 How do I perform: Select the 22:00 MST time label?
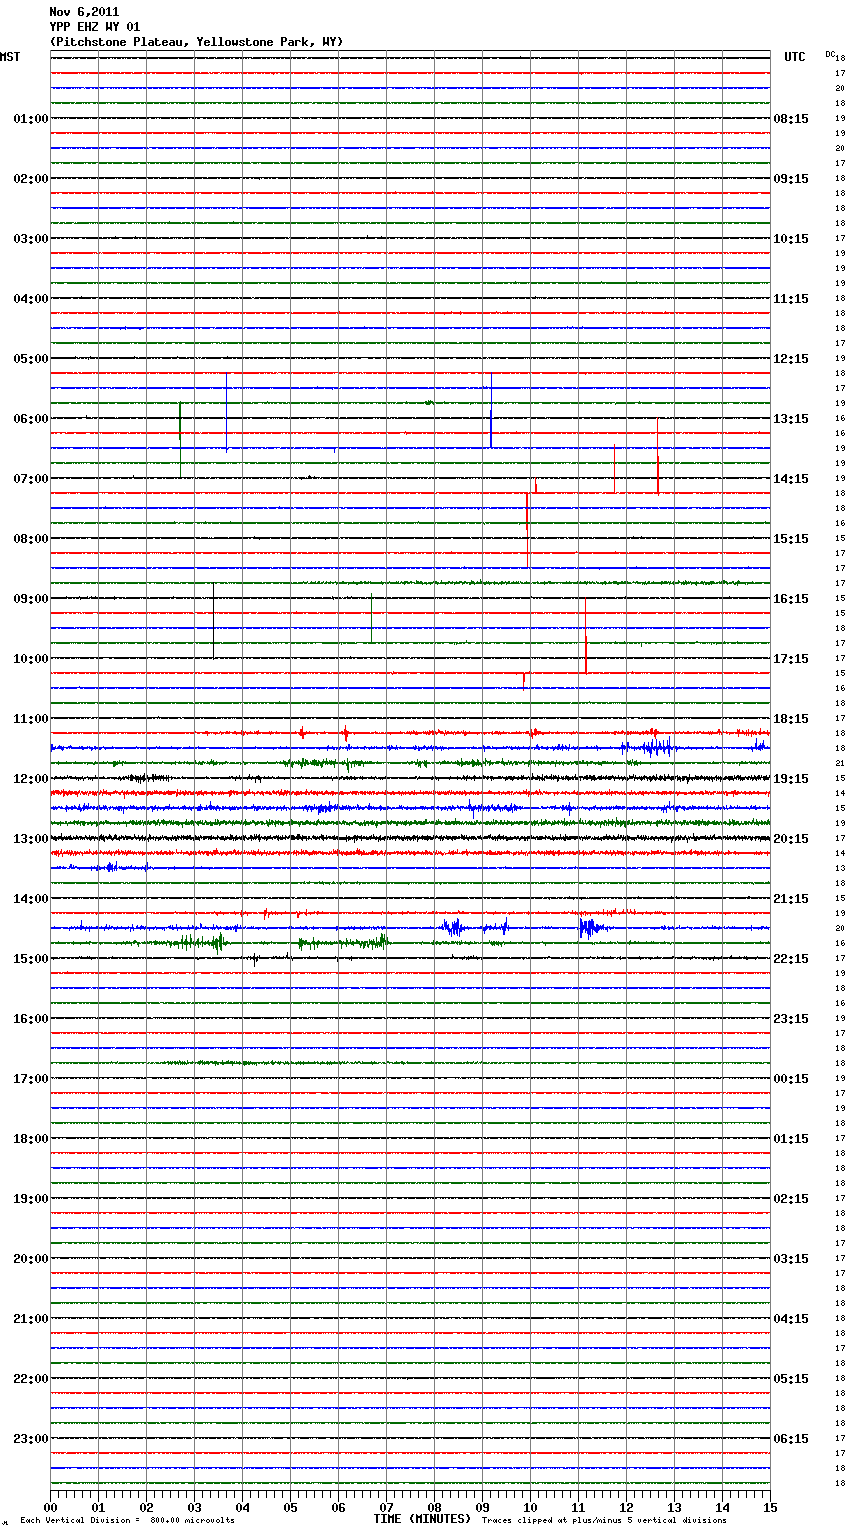click(x=31, y=1379)
